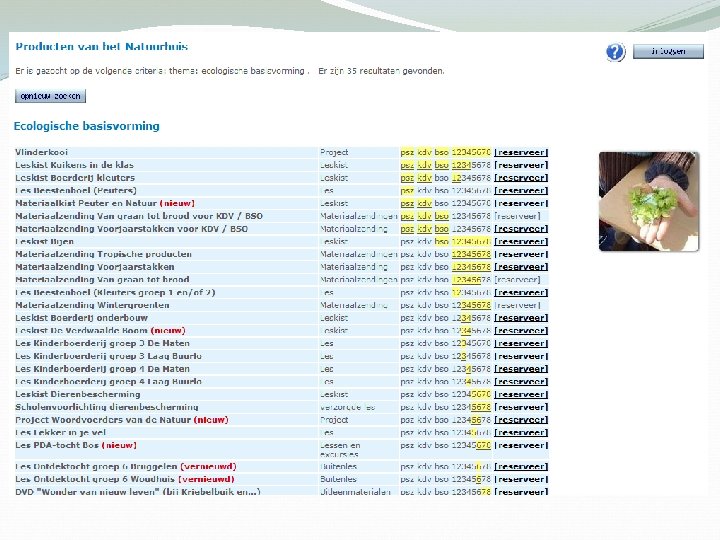Reserve Leskist Dierenbescherming
This screenshot has width=720, height=540.
pos(521,394)
